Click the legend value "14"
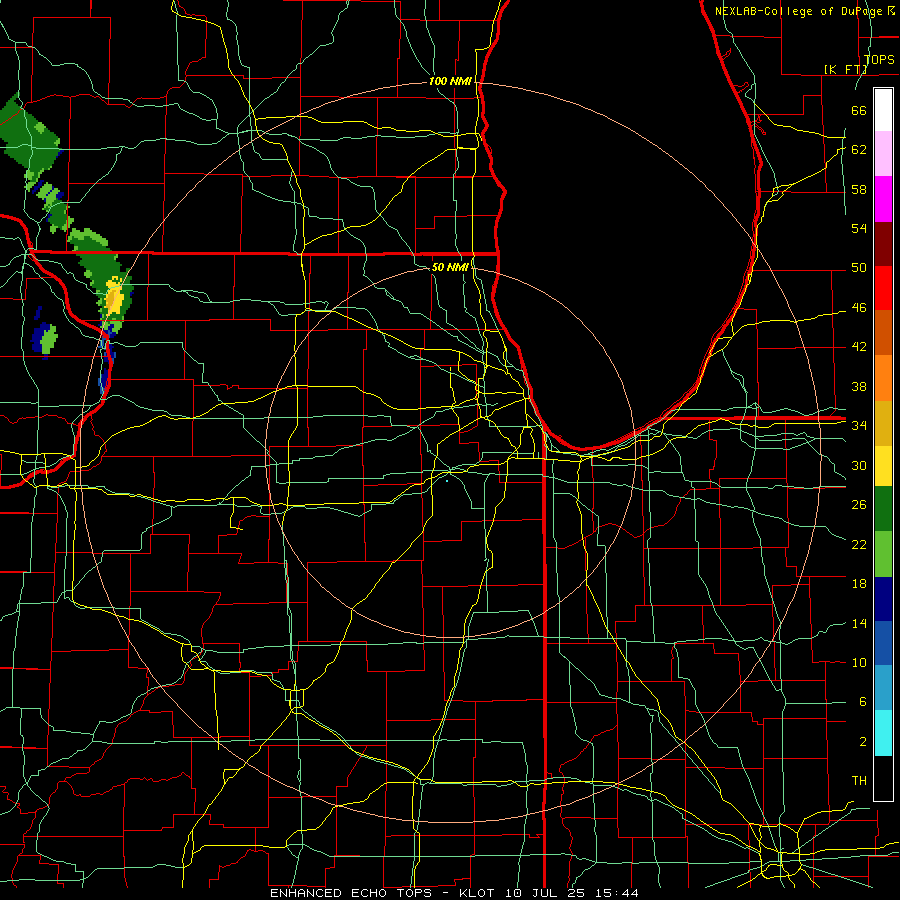The height and width of the screenshot is (900, 900). [859, 623]
